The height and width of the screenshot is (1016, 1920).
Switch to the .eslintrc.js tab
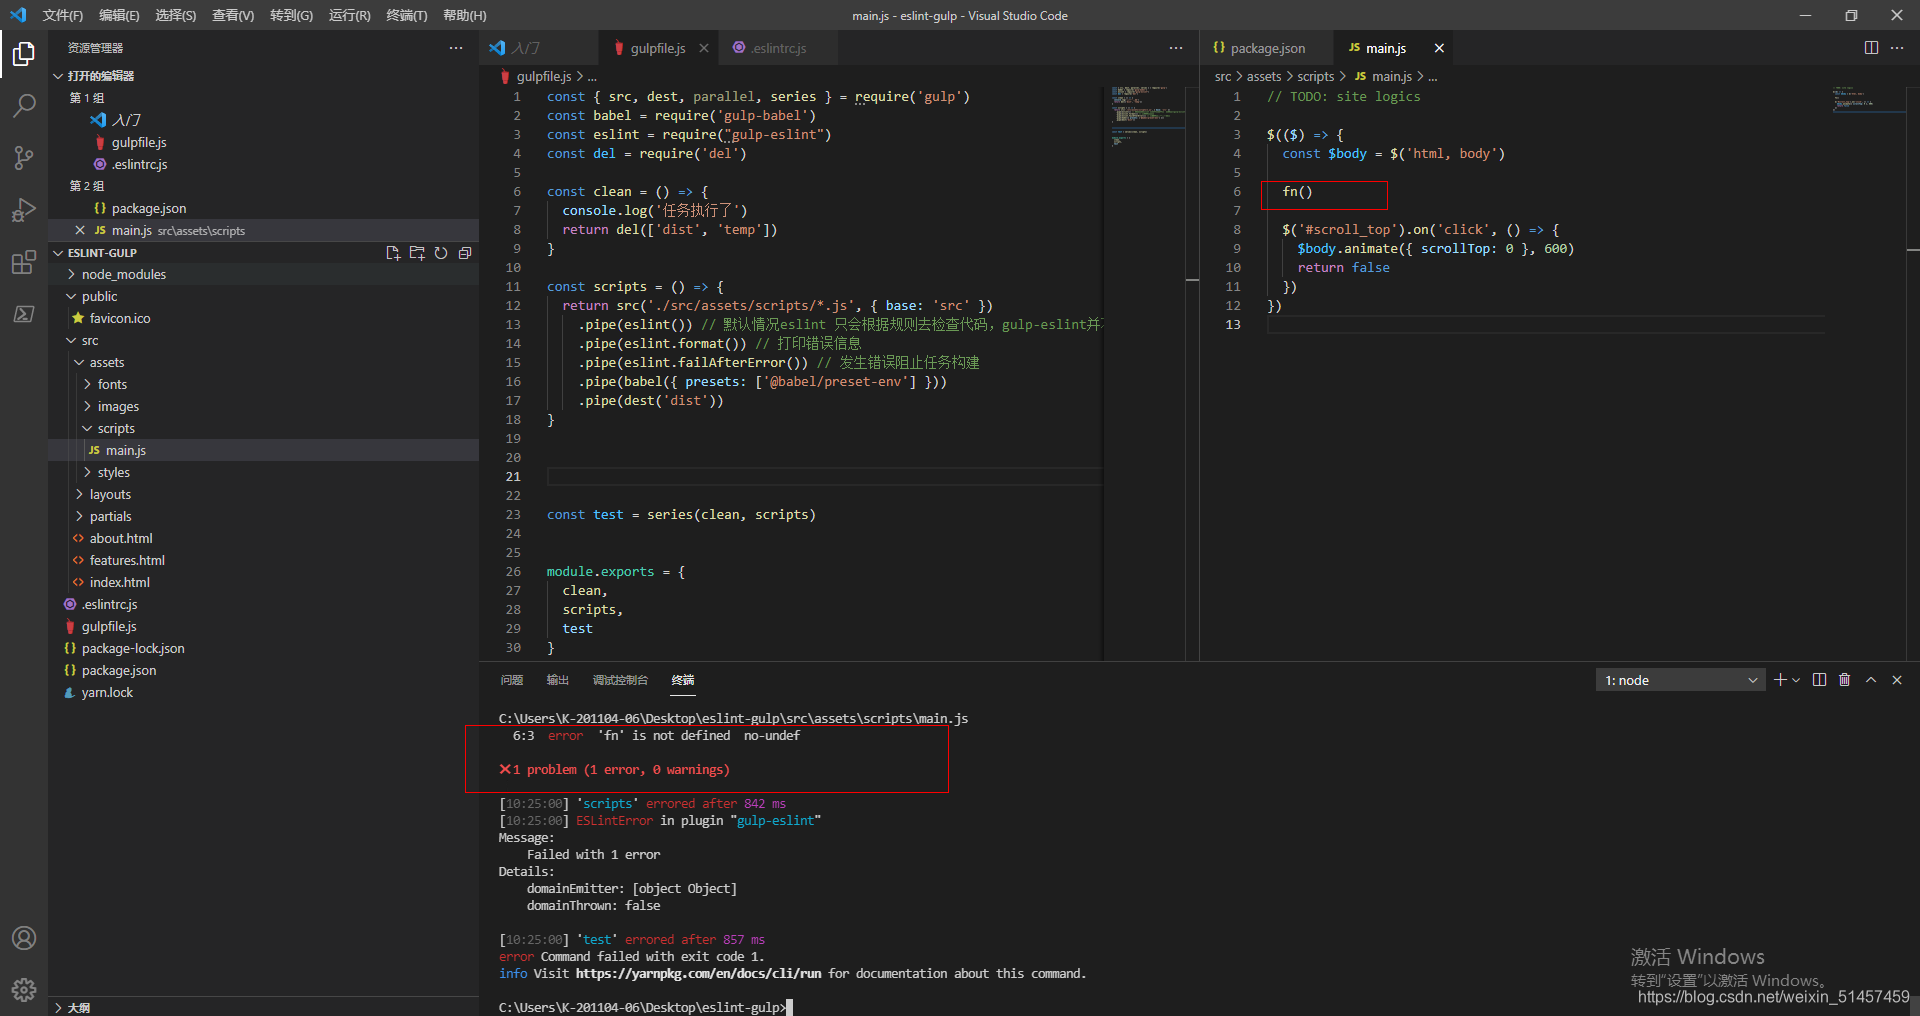click(778, 48)
